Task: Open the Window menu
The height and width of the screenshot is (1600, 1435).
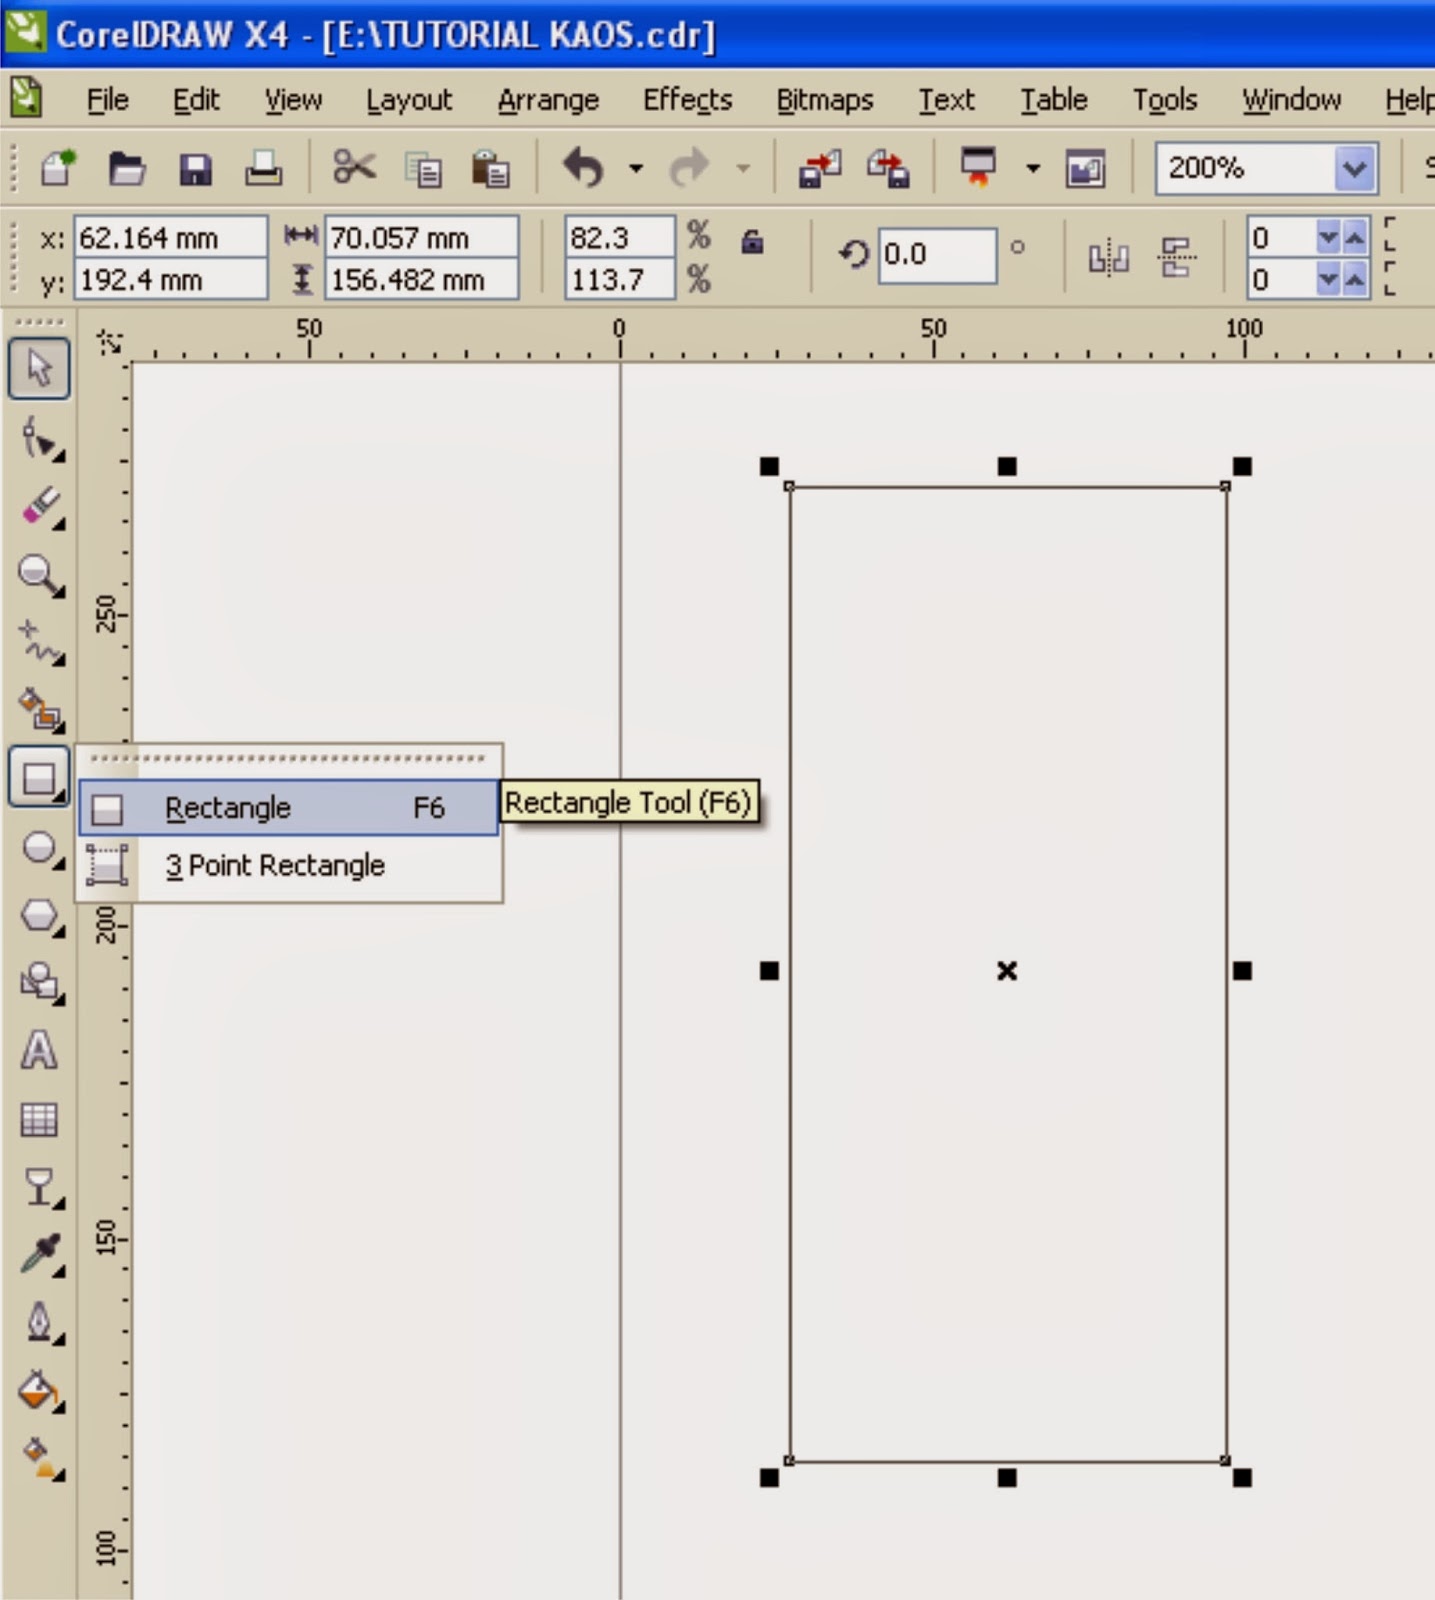Action: click(1292, 100)
